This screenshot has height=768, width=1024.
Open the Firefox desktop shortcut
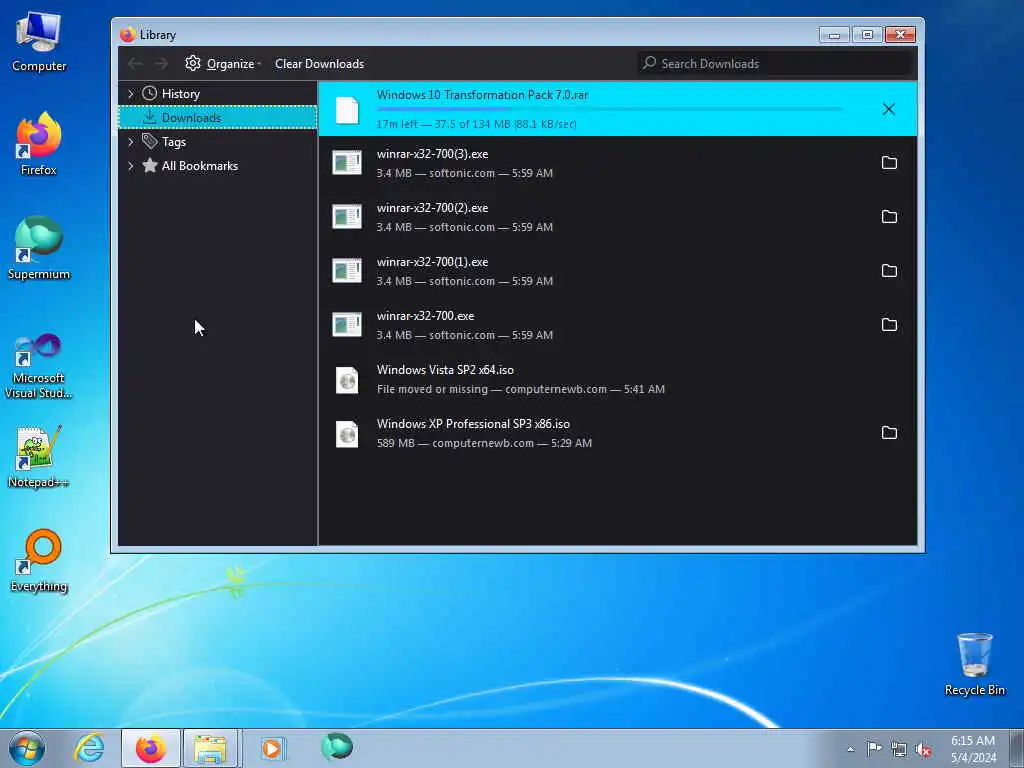(39, 144)
